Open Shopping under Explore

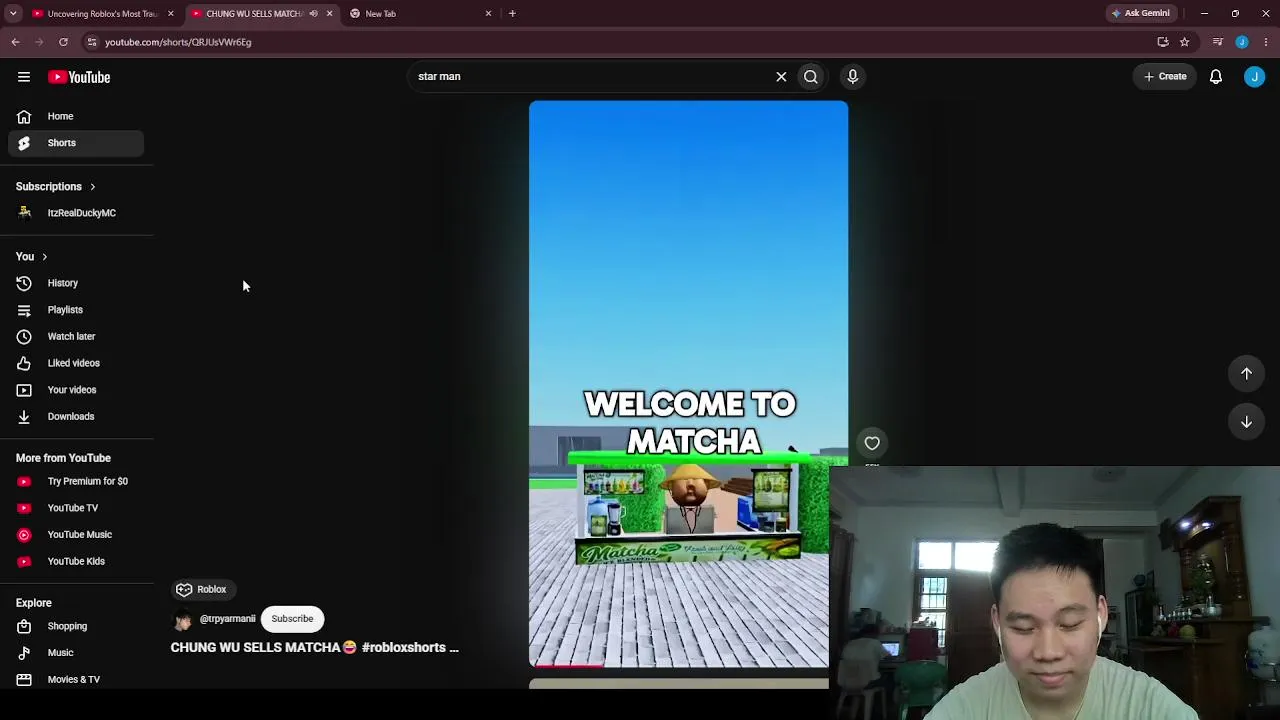click(x=76, y=626)
